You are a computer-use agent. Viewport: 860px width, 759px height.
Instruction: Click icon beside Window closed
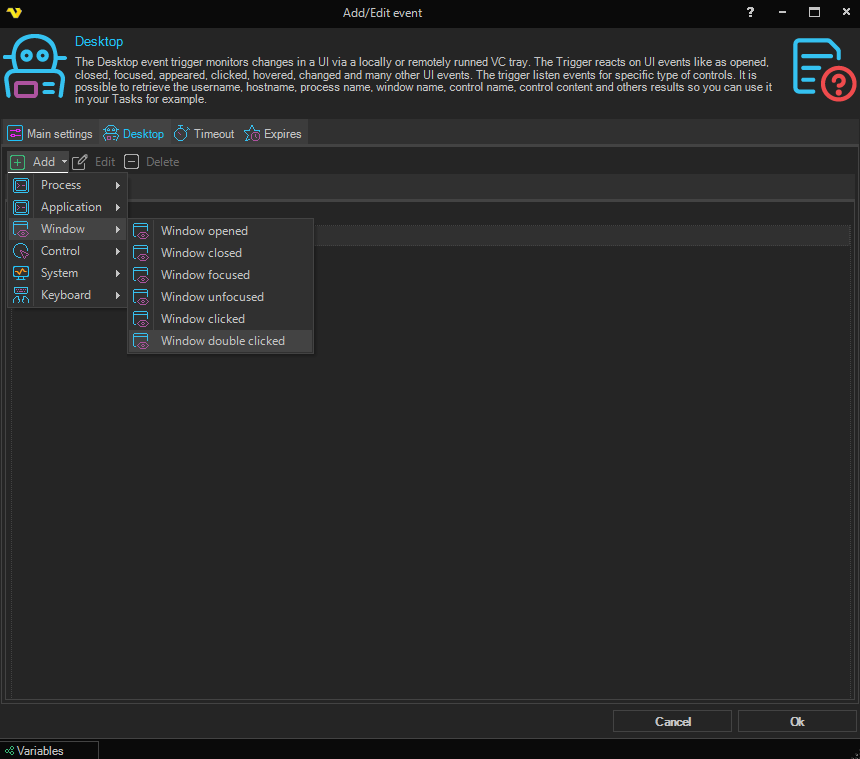141,253
